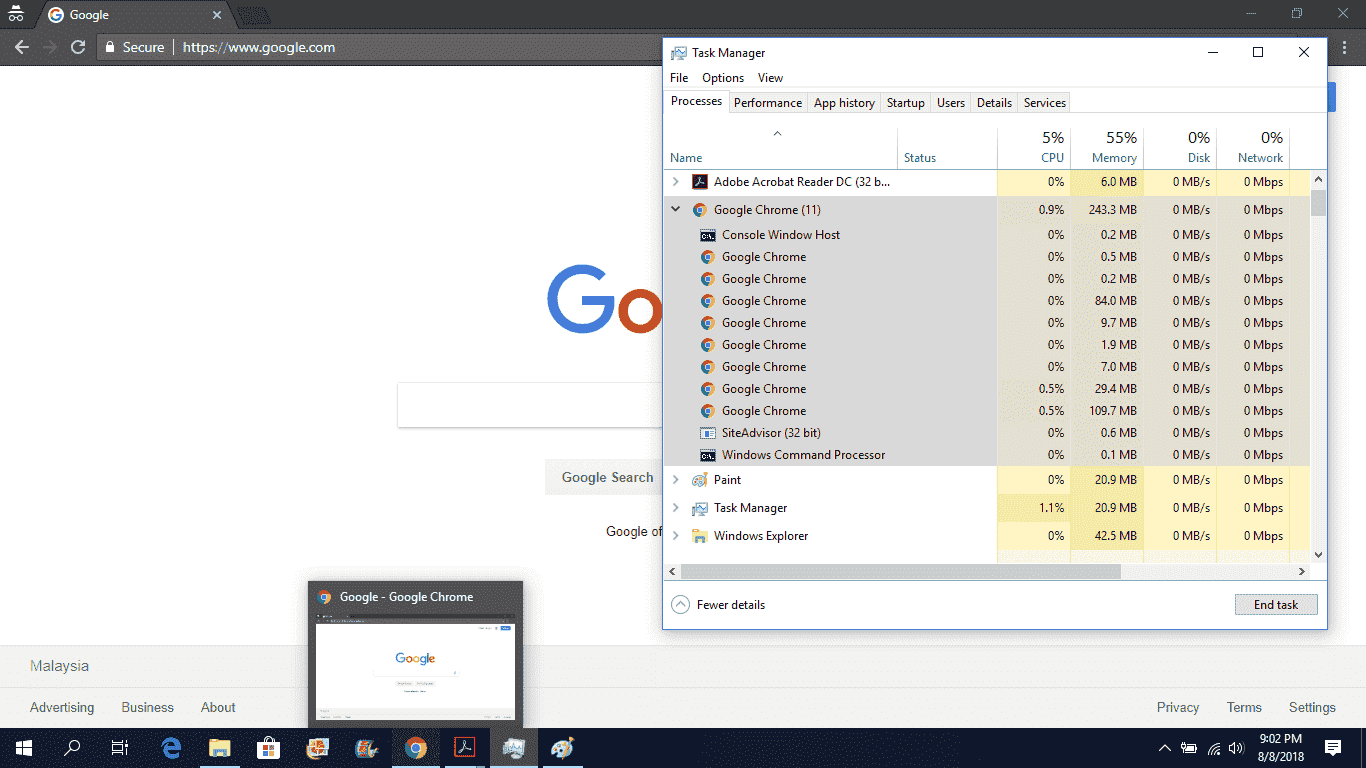Click the Paint process icon in Task Manager
The image size is (1366, 768).
699,480
